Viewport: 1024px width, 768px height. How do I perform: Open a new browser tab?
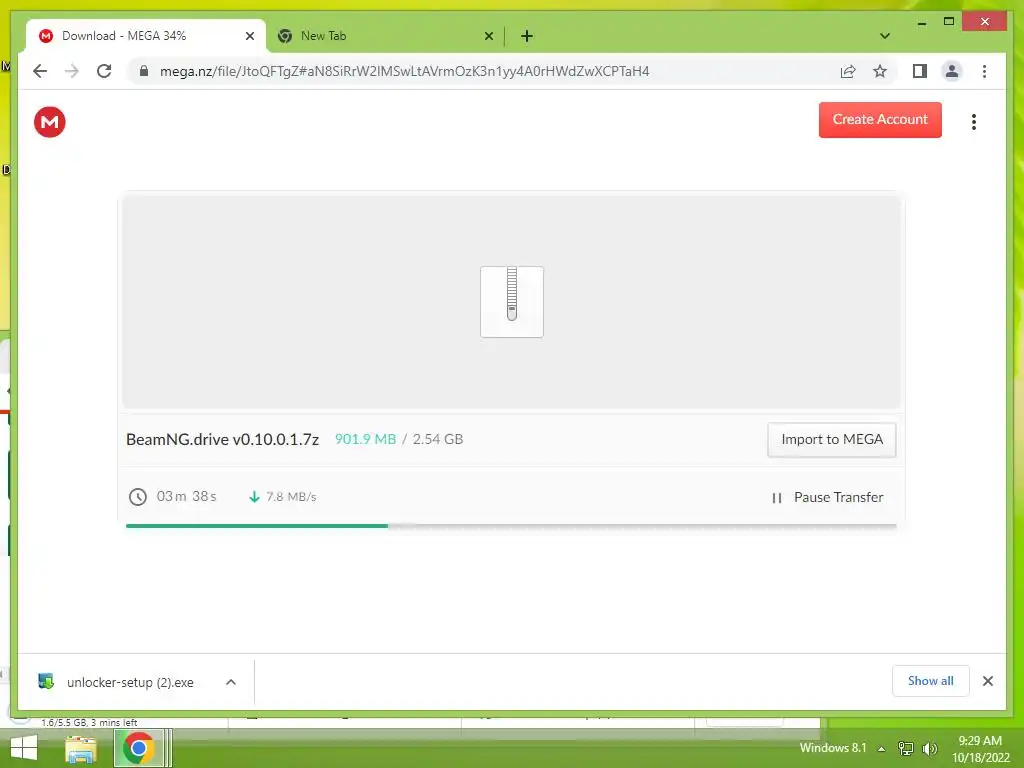point(526,36)
